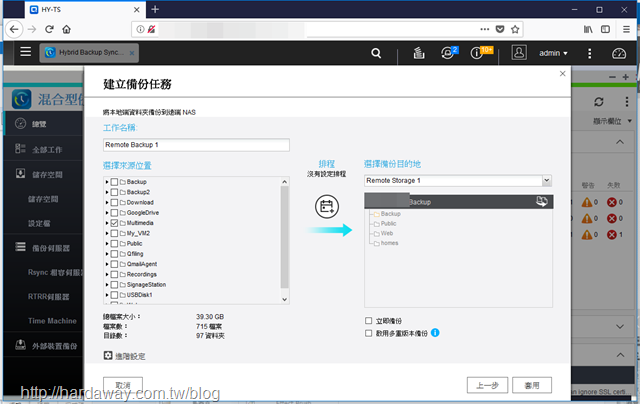The image size is (640, 404).
Task: Click the source folder list scrollbar thumb
Action: 284,238
